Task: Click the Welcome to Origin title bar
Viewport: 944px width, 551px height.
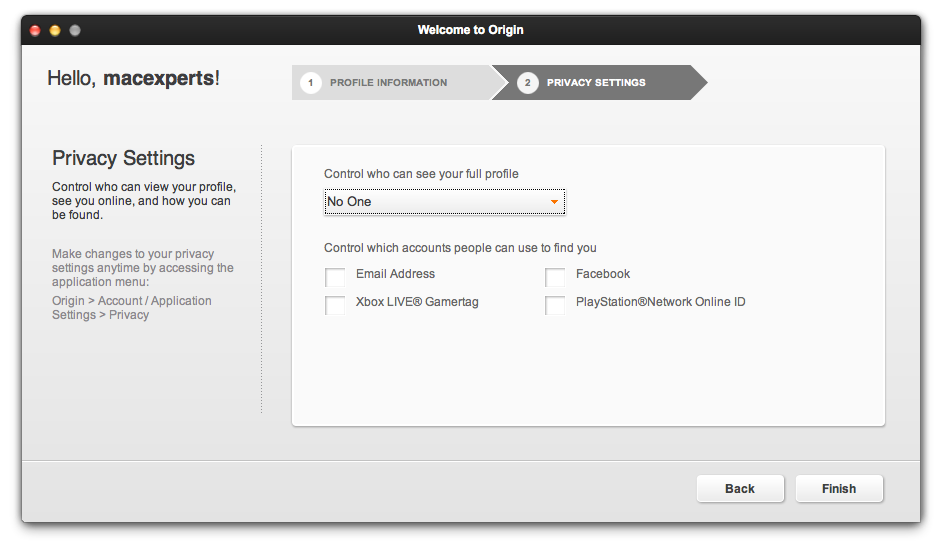Action: coord(470,30)
